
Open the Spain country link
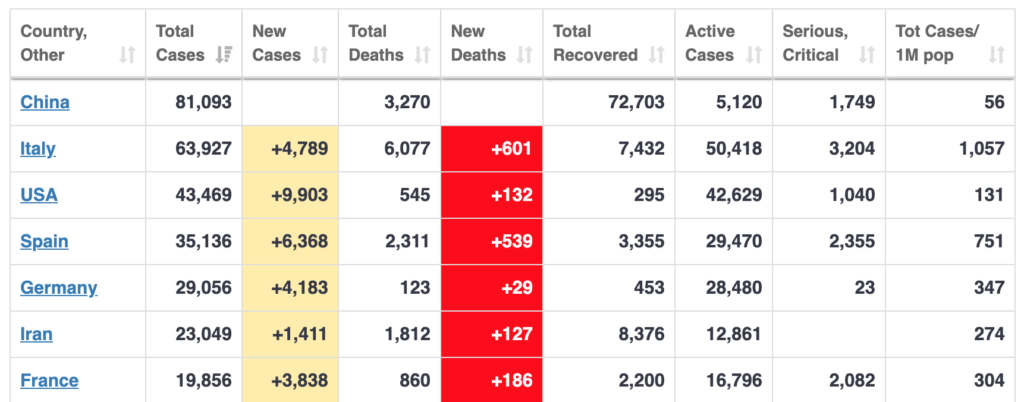[44, 241]
